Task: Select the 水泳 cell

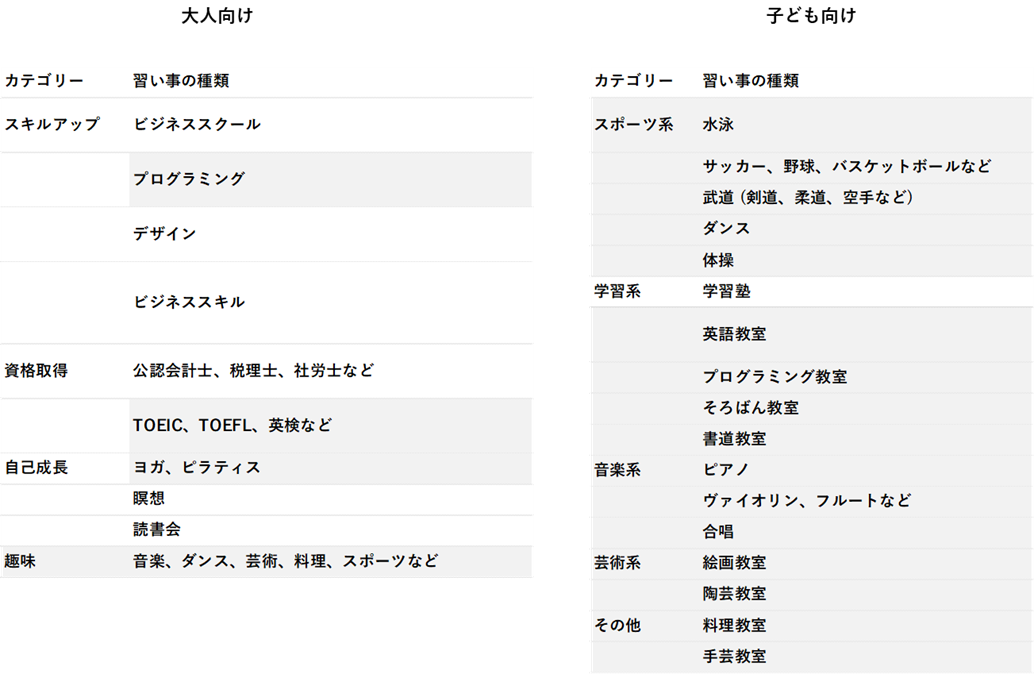Action: point(718,125)
